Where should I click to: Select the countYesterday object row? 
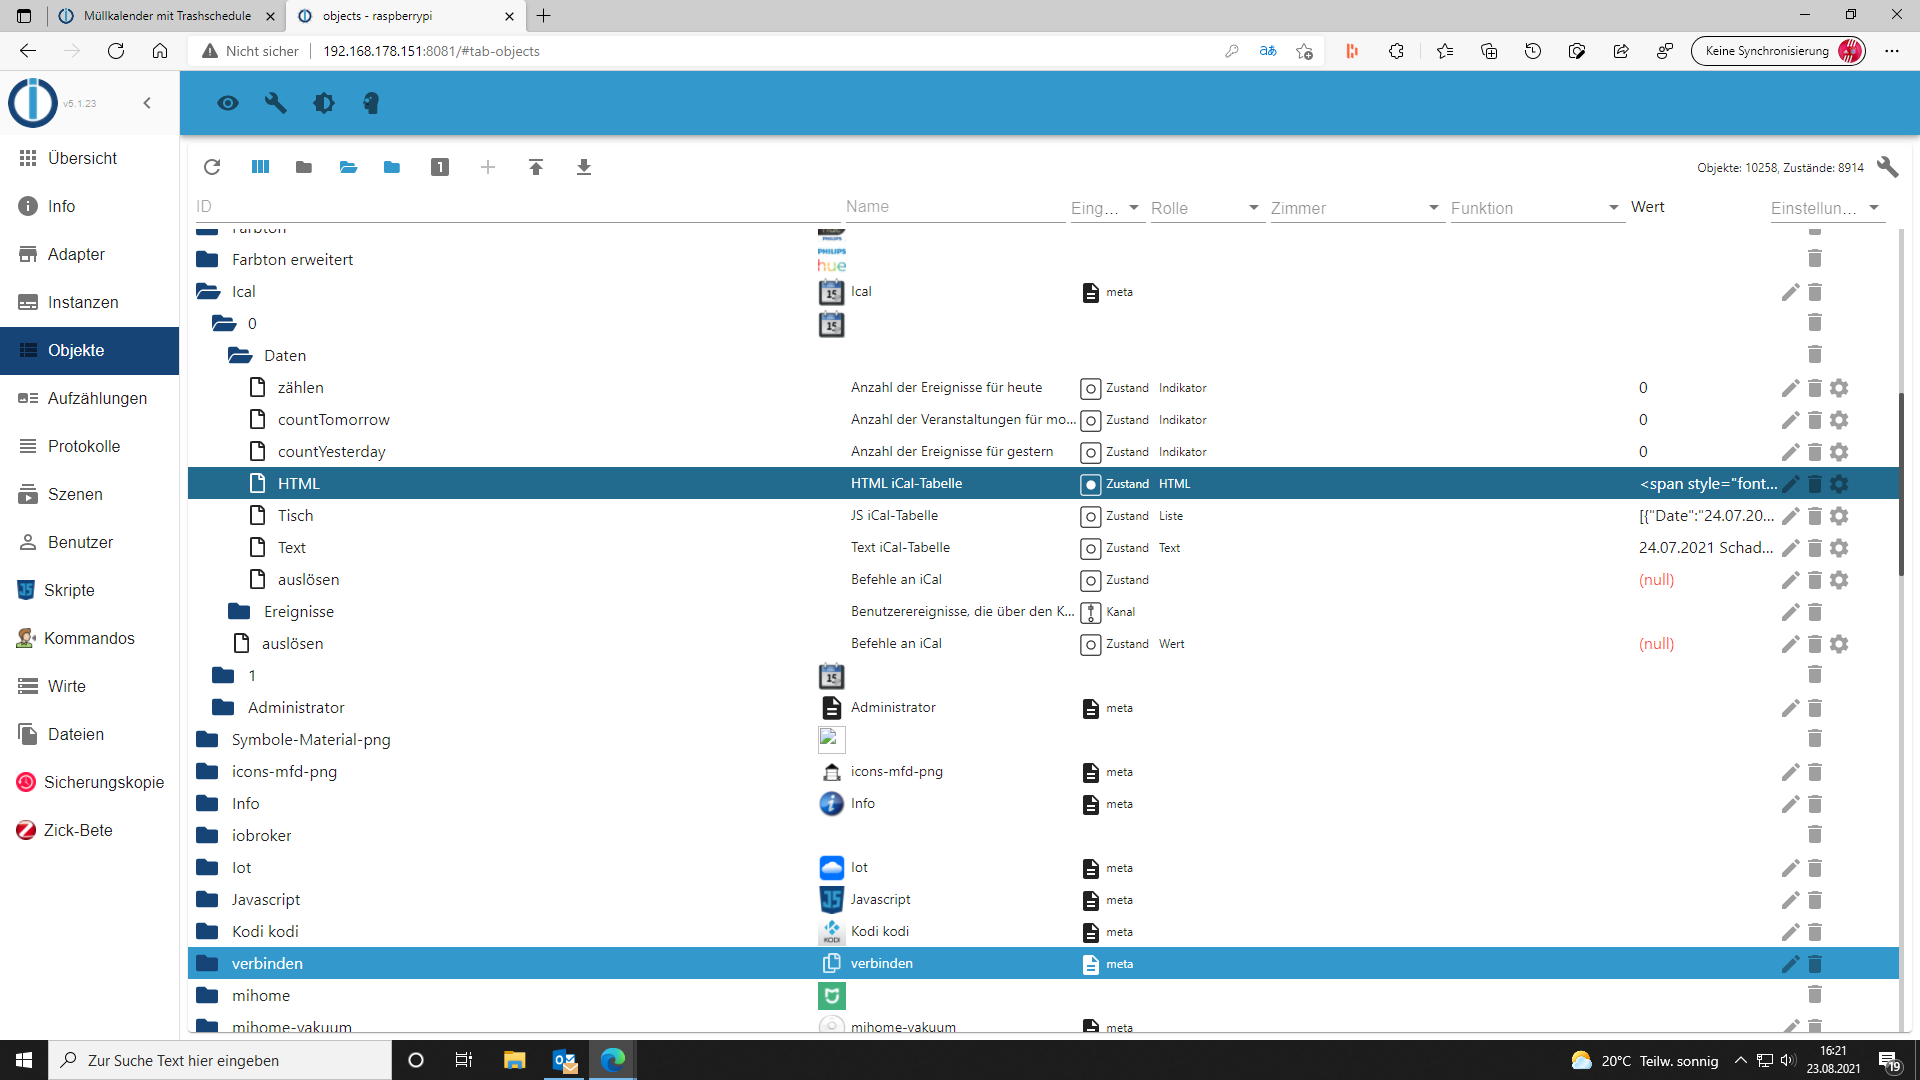(x=331, y=452)
